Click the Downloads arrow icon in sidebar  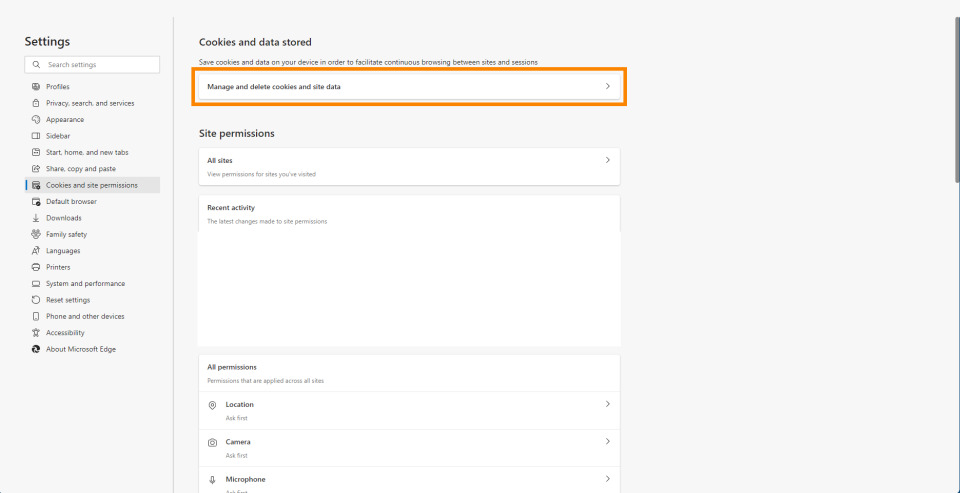click(36, 218)
